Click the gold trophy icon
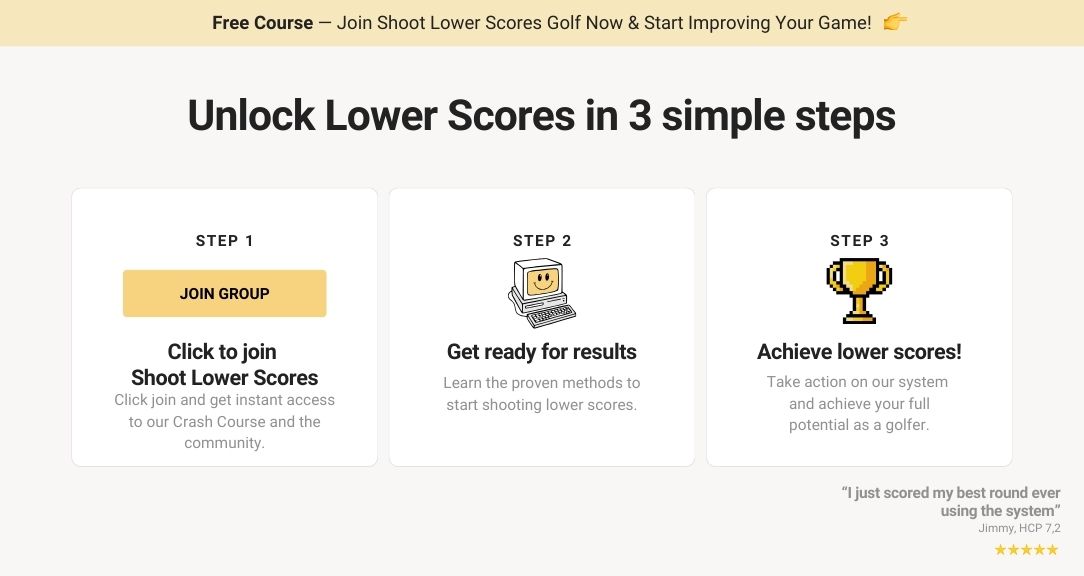The width and height of the screenshot is (1084, 576). [859, 291]
